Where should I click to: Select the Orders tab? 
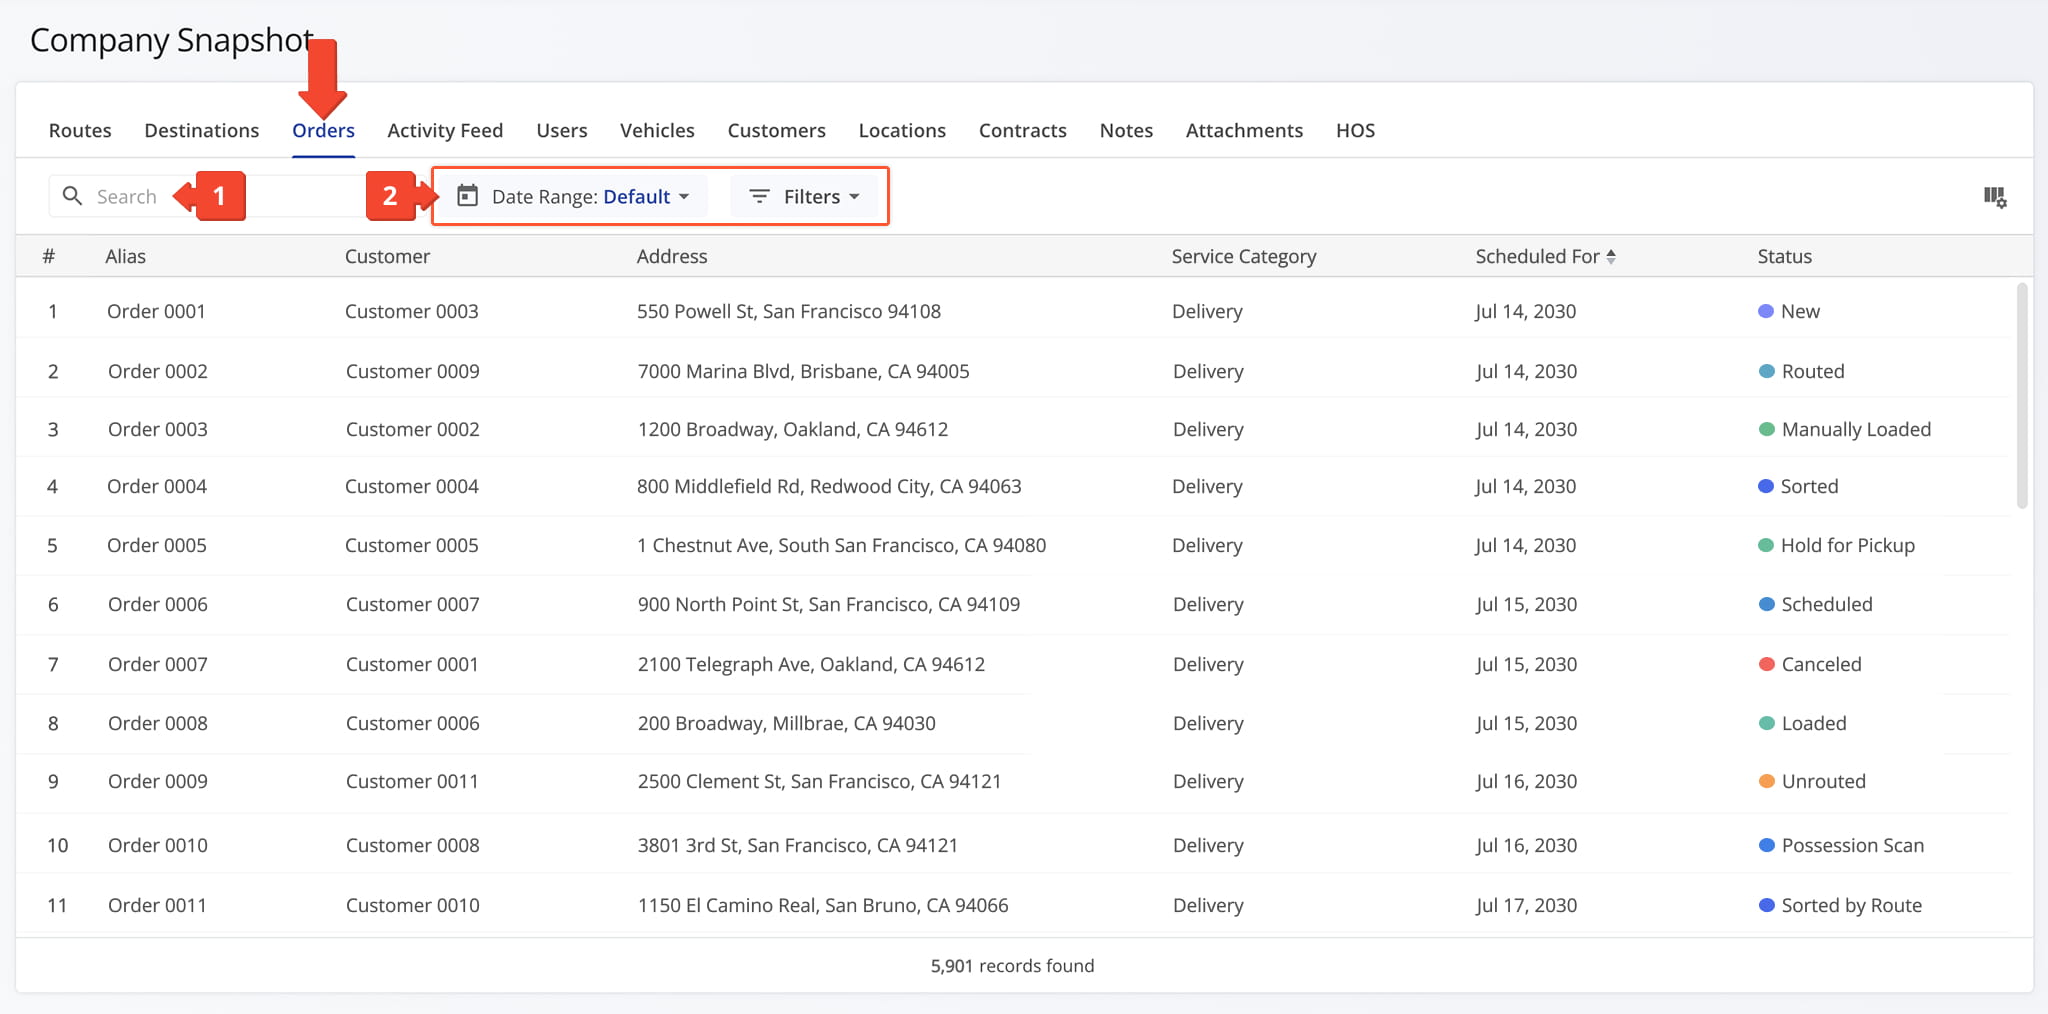coord(323,130)
